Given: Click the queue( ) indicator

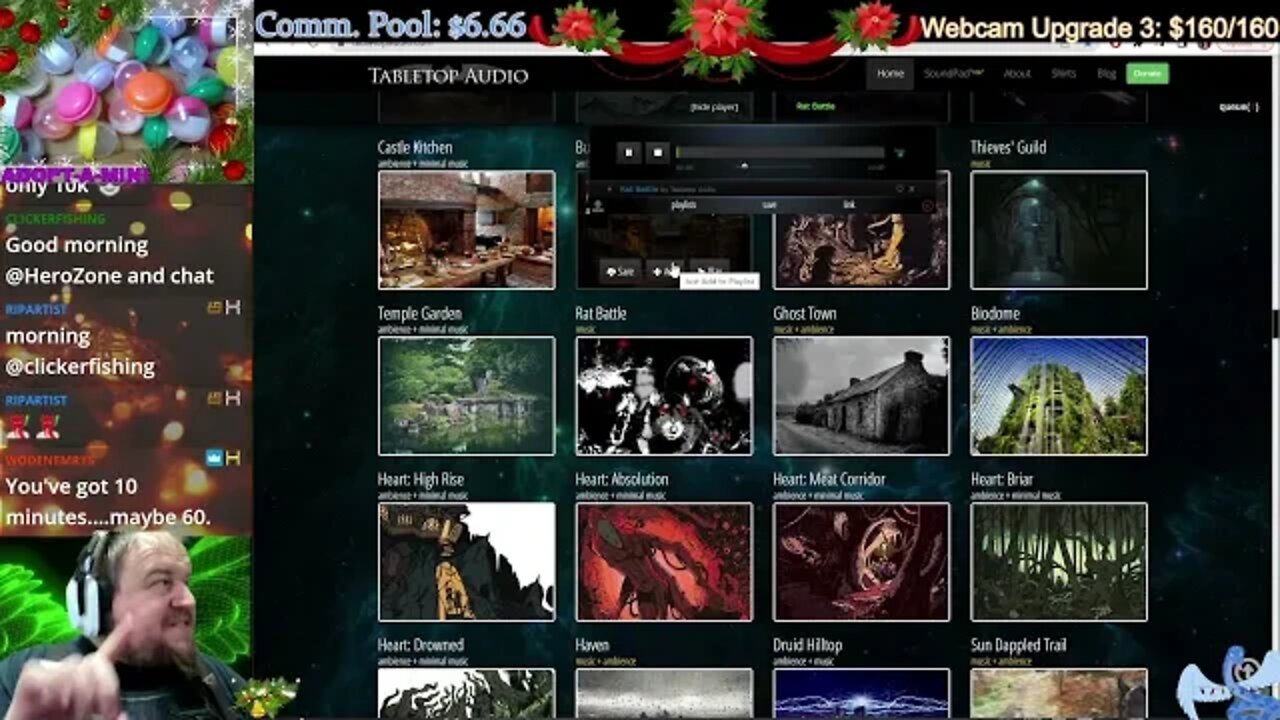Looking at the screenshot, I should click(1239, 107).
